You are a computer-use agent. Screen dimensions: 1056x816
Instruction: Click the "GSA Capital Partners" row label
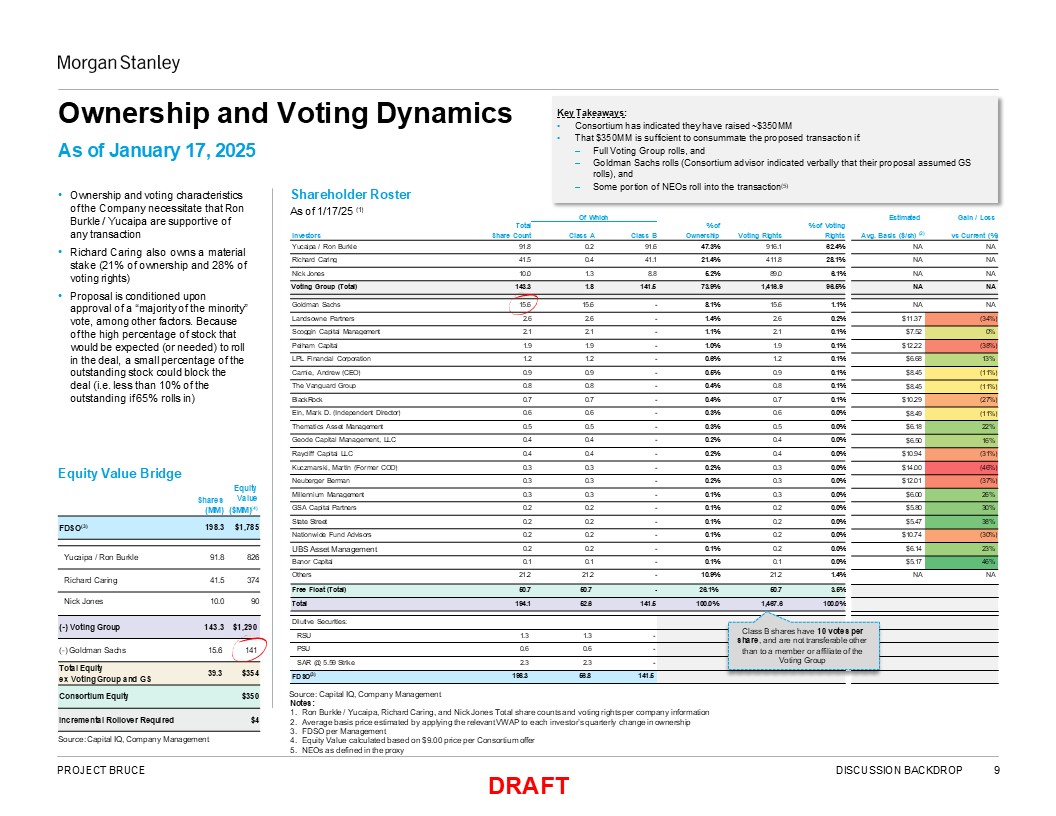click(x=323, y=508)
